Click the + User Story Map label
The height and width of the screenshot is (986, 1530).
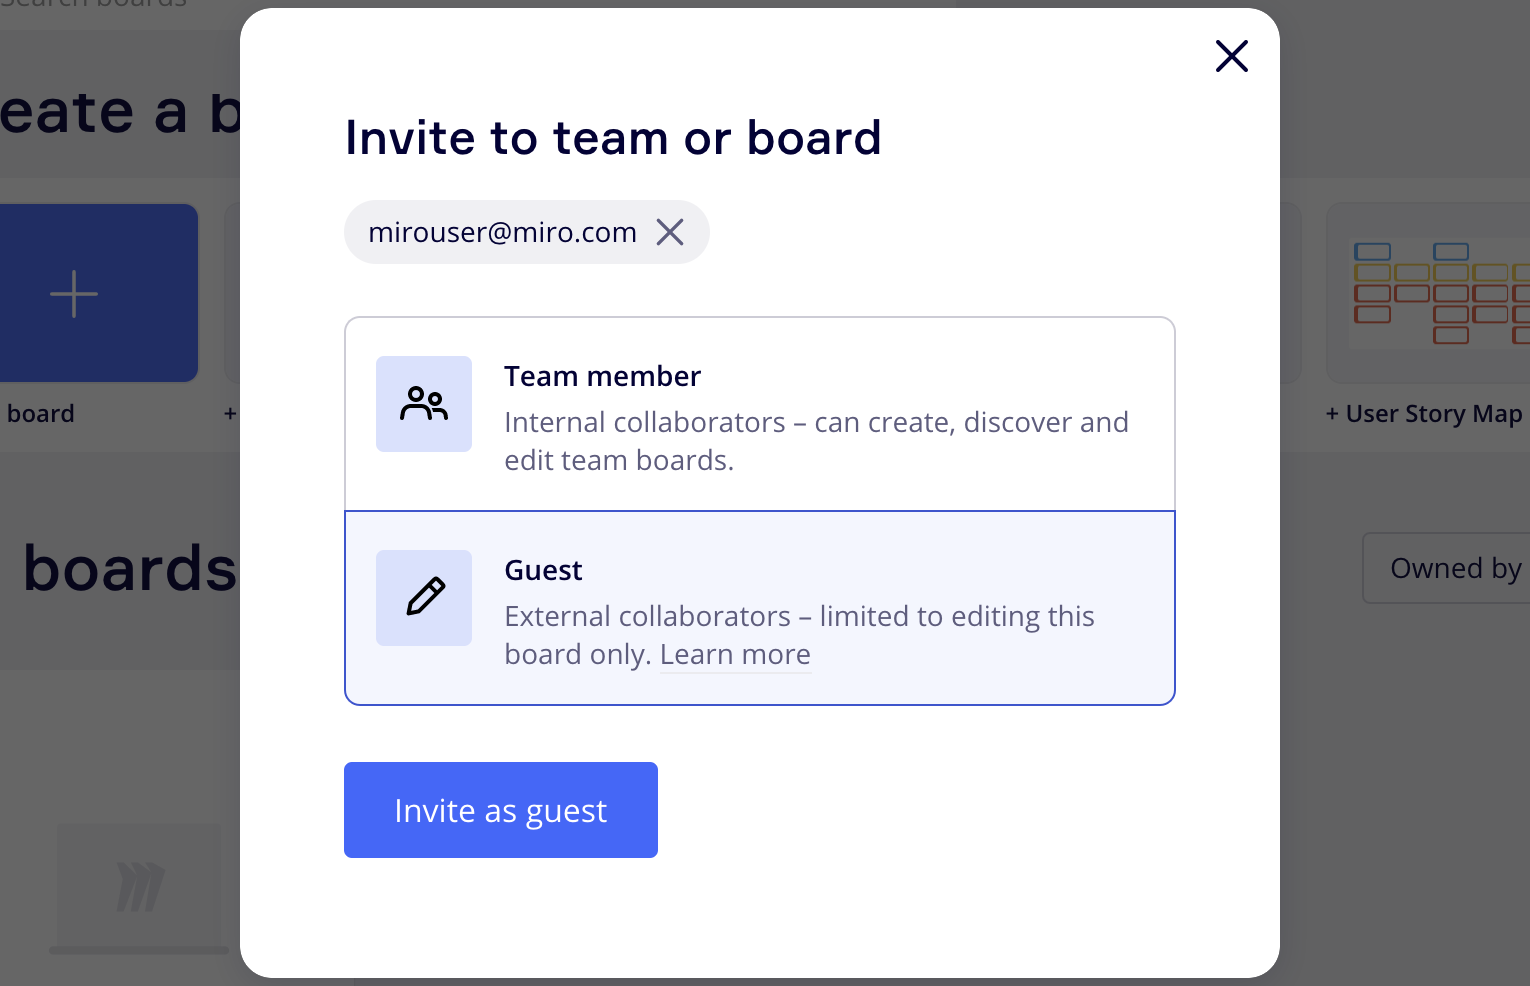coord(1424,414)
